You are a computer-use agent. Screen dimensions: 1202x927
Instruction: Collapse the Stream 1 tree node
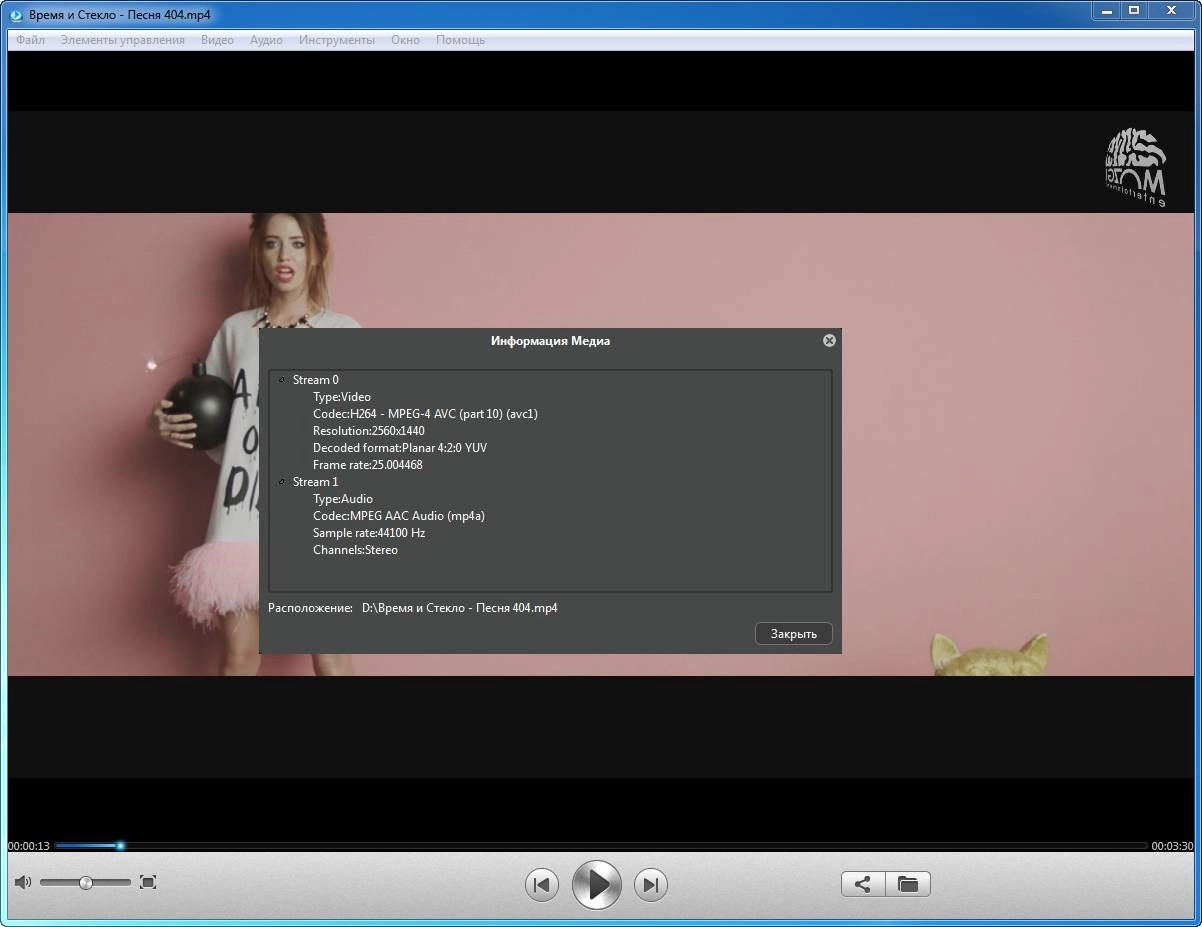282,482
